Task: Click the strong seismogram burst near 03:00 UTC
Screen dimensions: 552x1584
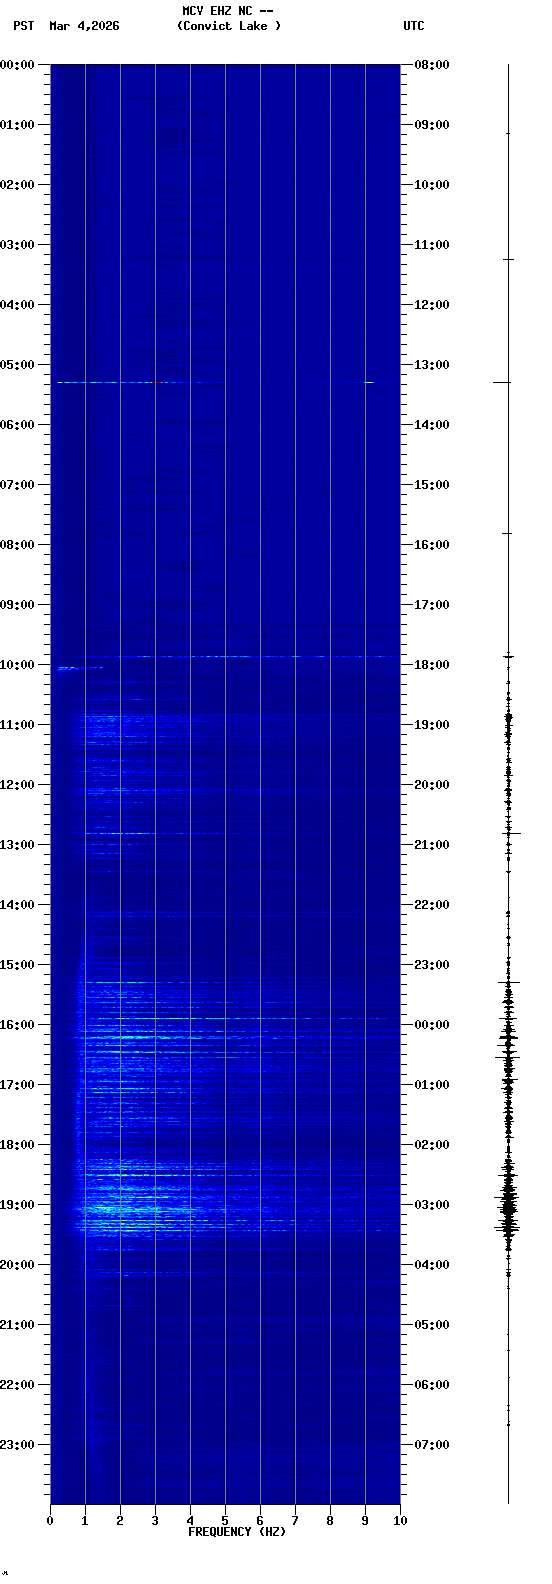Action: 508,1205
